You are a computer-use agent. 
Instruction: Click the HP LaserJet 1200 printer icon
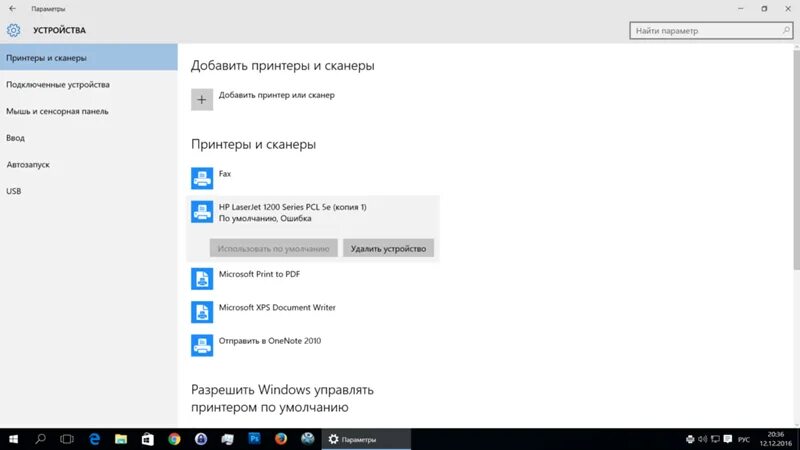tap(202, 212)
